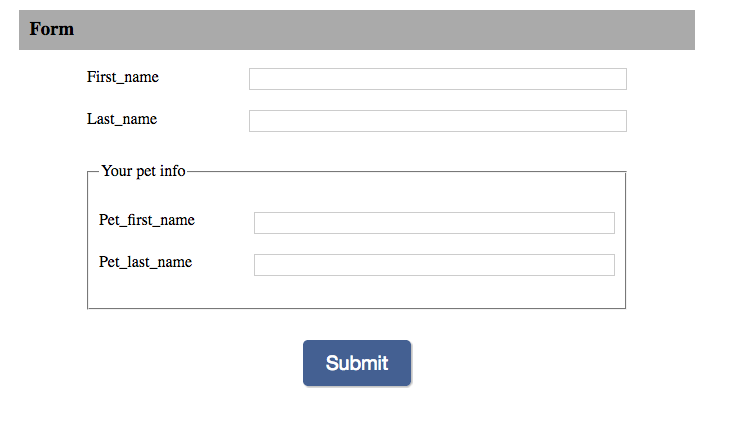Click the First_name text input
This screenshot has width=750, height=444.
(x=437, y=79)
